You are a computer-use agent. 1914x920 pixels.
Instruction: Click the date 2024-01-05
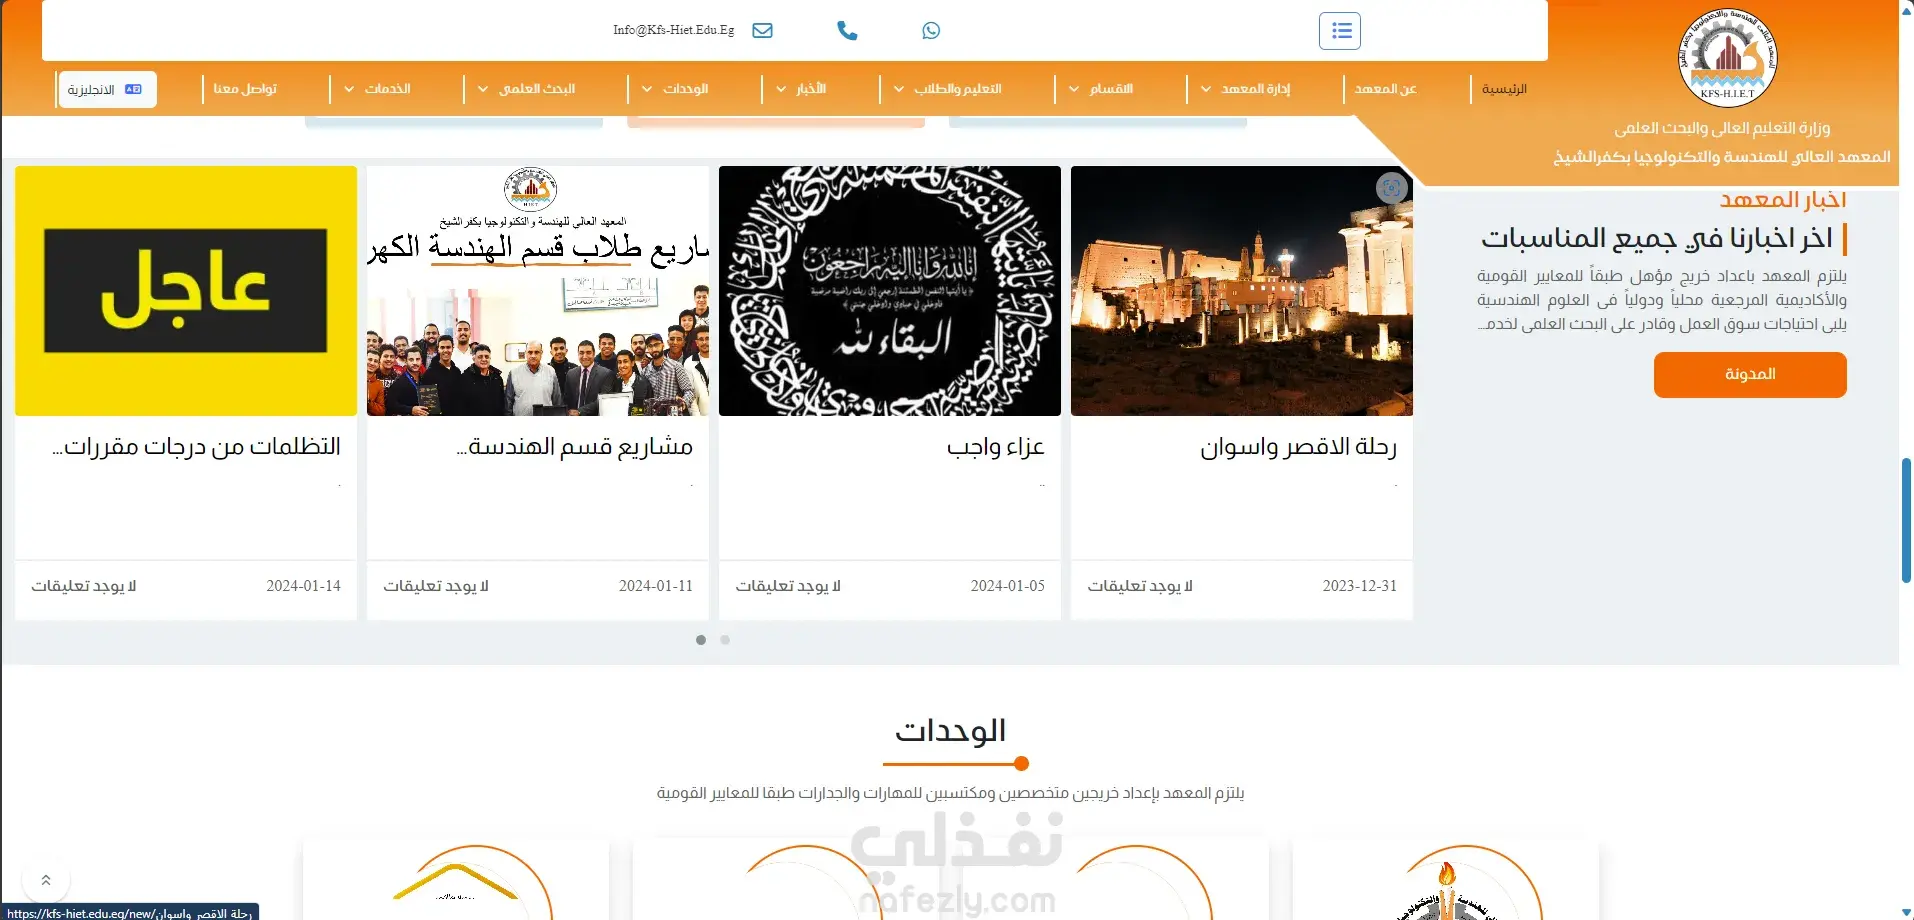point(1007,586)
